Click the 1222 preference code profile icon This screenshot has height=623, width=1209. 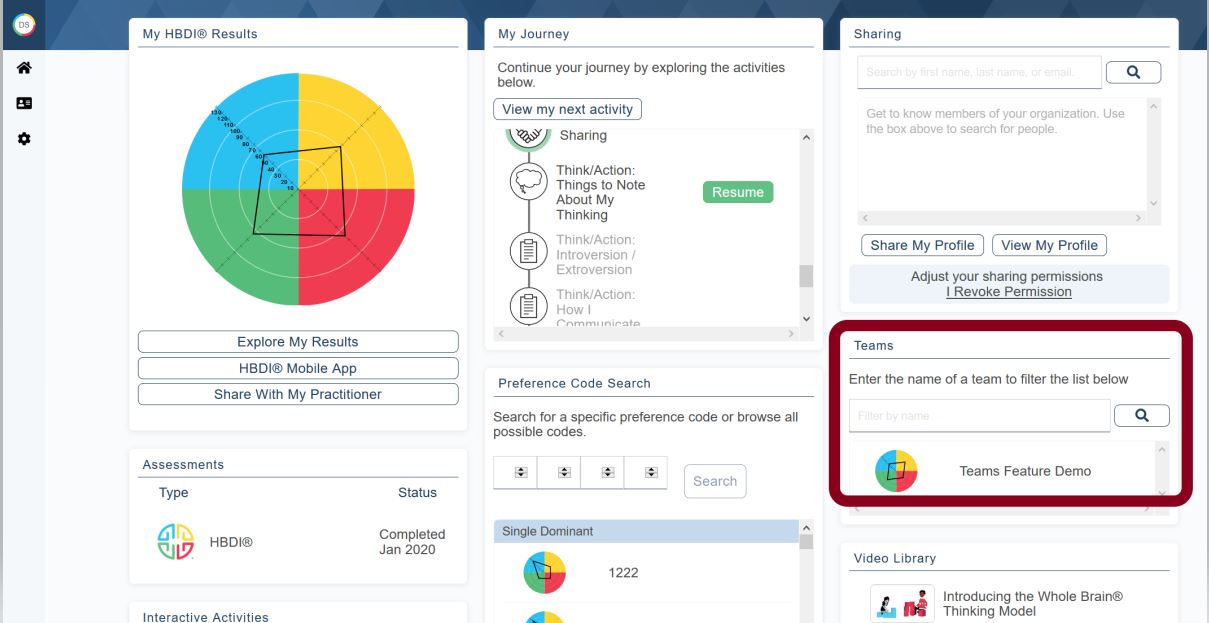click(544, 573)
